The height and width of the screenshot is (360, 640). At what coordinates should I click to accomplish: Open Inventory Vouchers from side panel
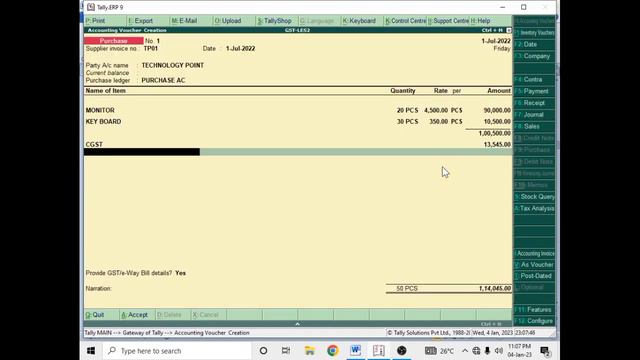[534, 33]
